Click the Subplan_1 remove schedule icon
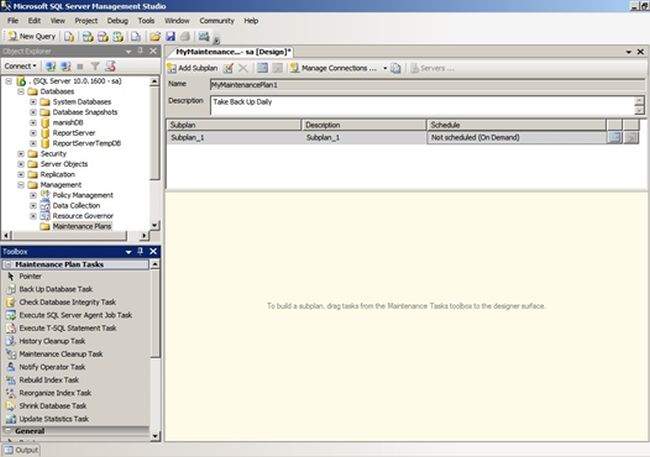This screenshot has height=457, width=650. [x=631, y=138]
